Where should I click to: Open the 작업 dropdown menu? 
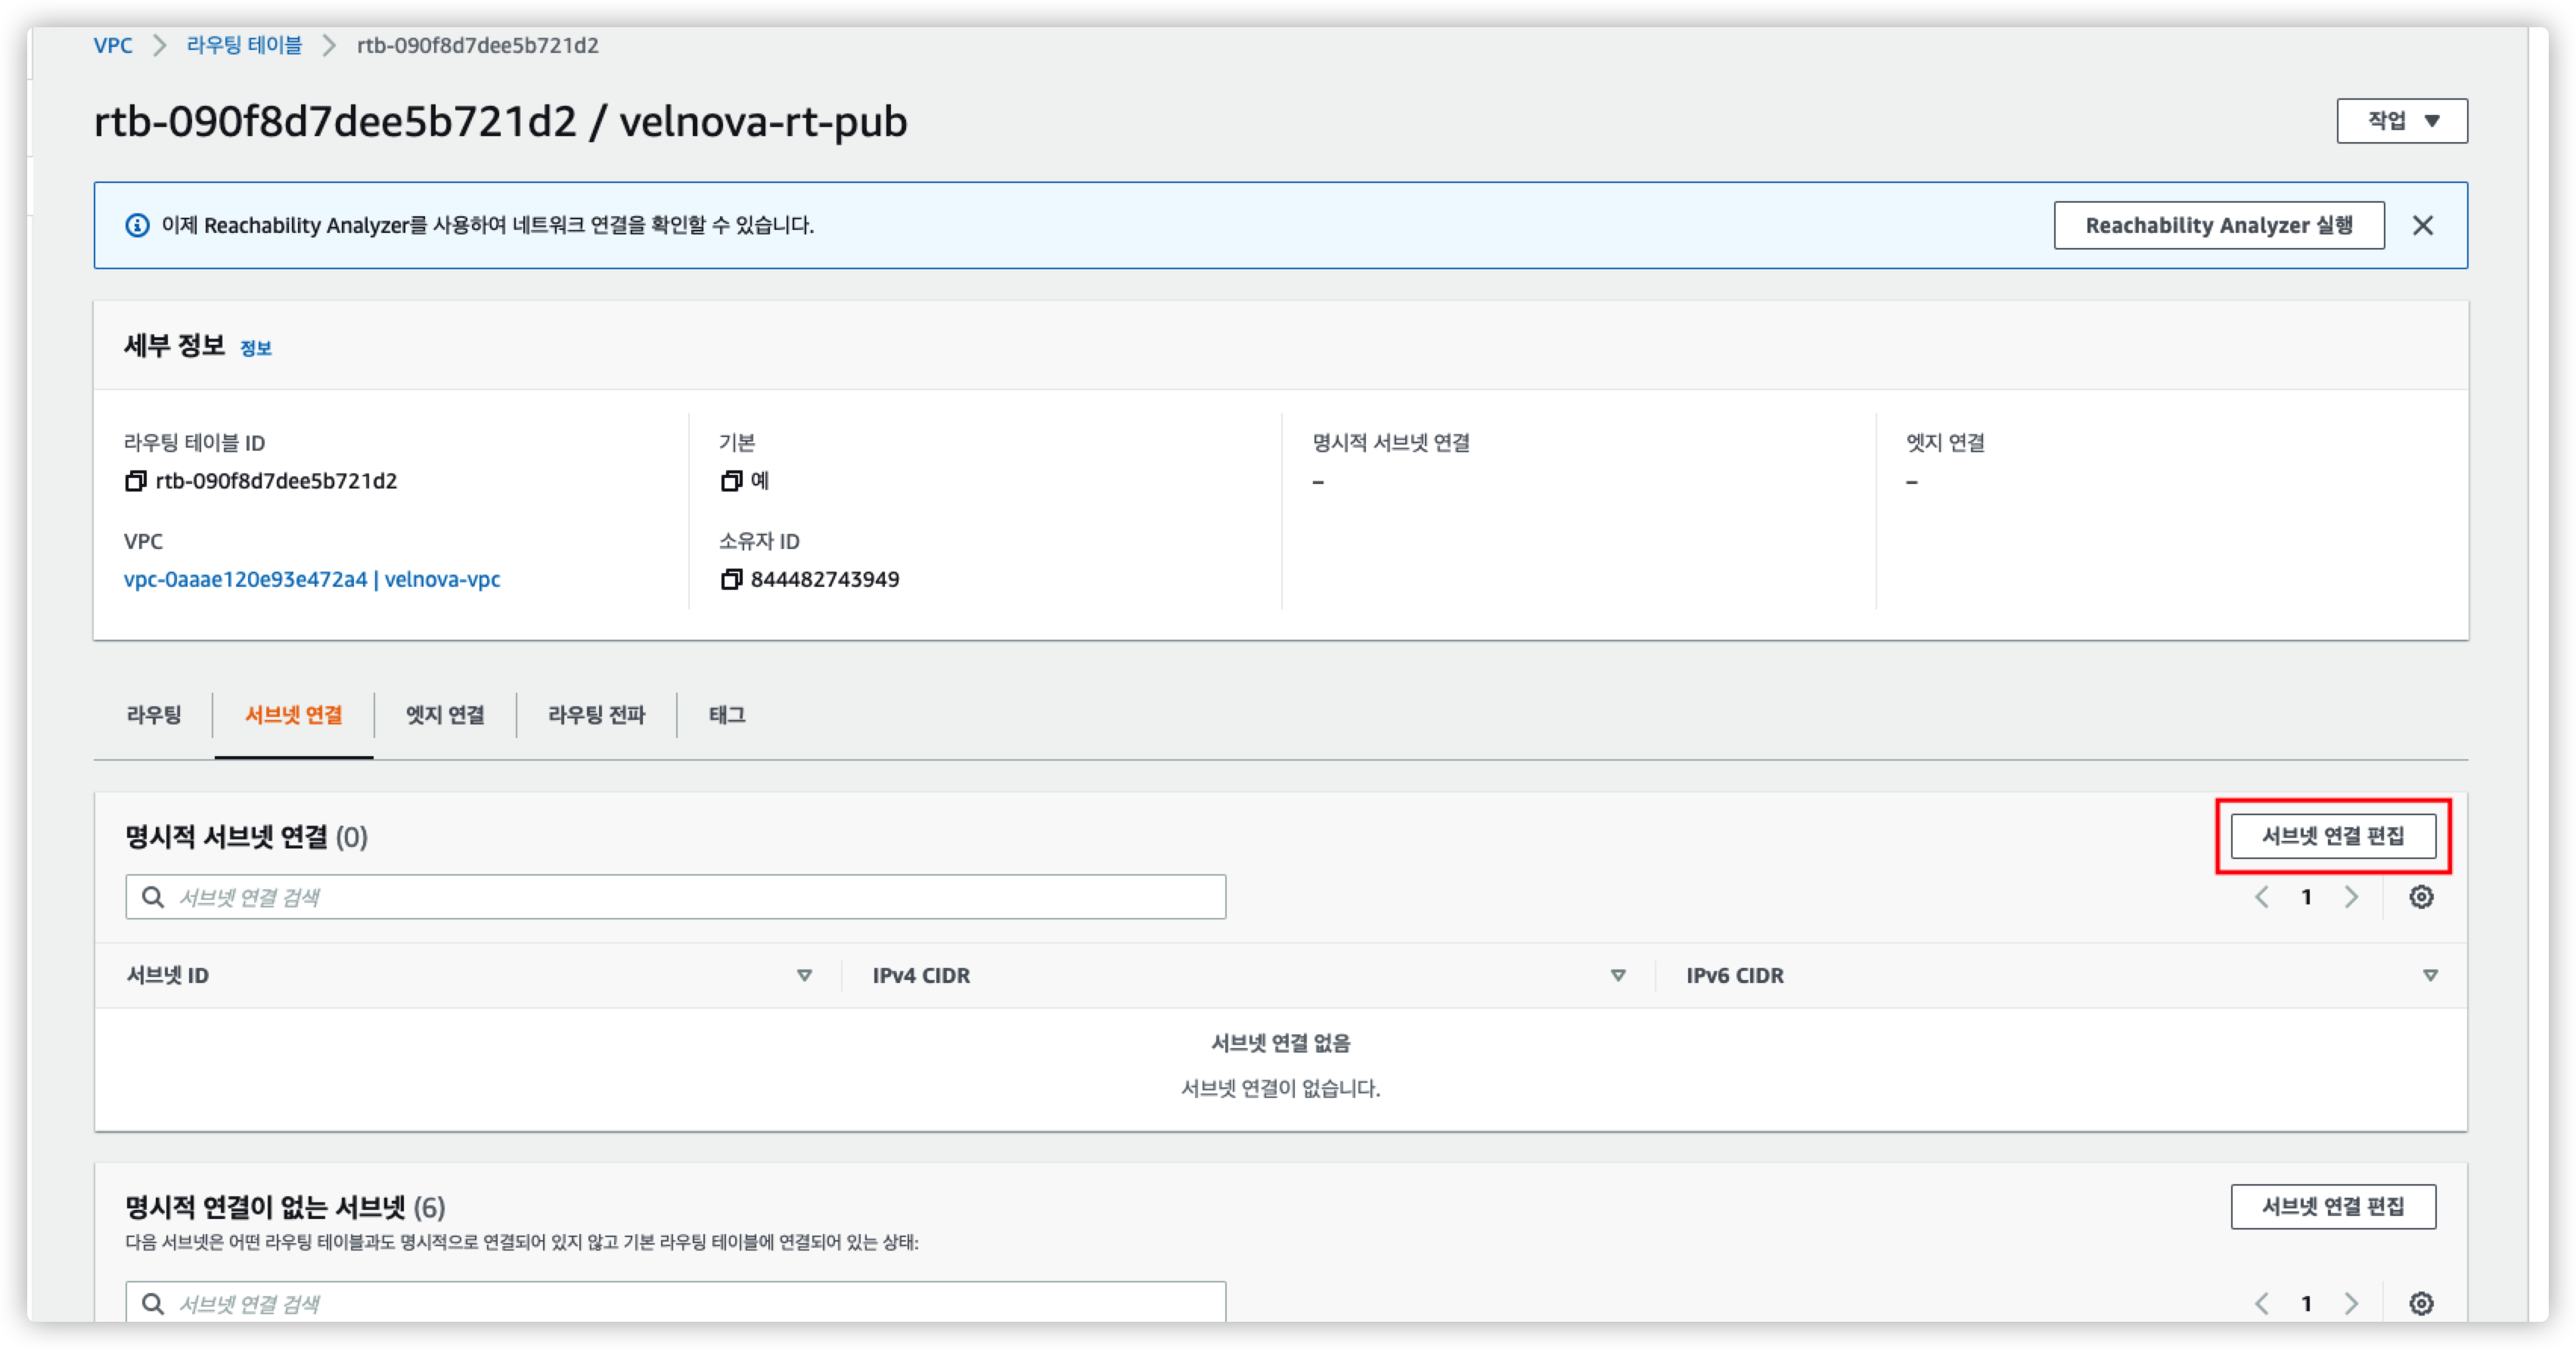[x=2401, y=121]
